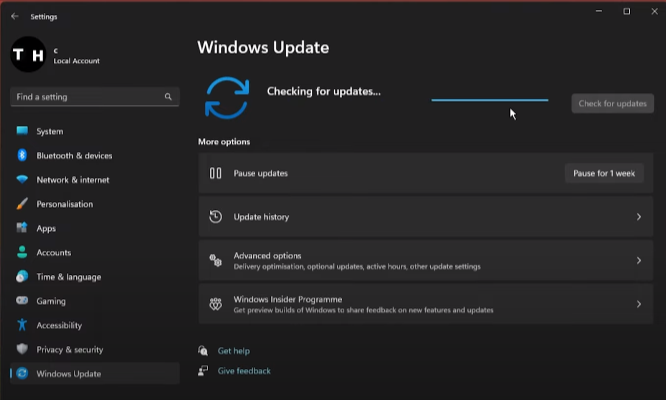Viewport: 666px width, 400px height.
Task: Click the Bluetooth icon in sidebar
Action: click(x=22, y=155)
